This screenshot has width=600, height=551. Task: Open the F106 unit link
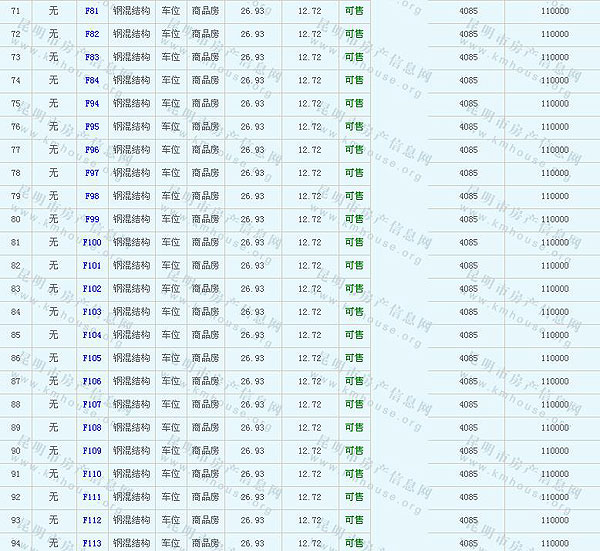(x=91, y=381)
